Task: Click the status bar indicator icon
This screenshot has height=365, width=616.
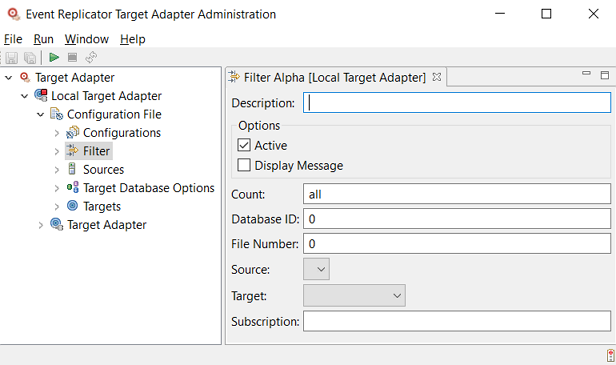Action: (x=610, y=355)
